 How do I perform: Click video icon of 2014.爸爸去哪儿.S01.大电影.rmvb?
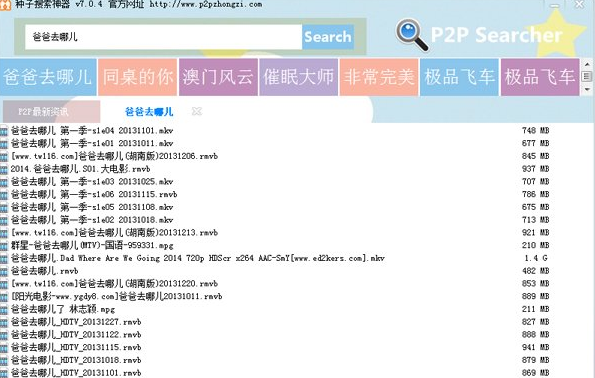(x=4, y=169)
